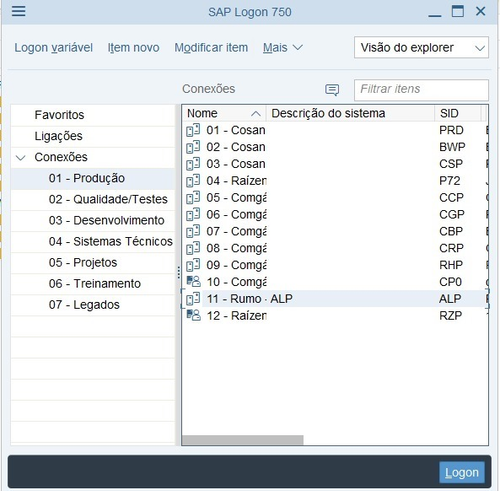Click the Filtrar itens search field
This screenshot has height=491, width=500.
(421, 90)
